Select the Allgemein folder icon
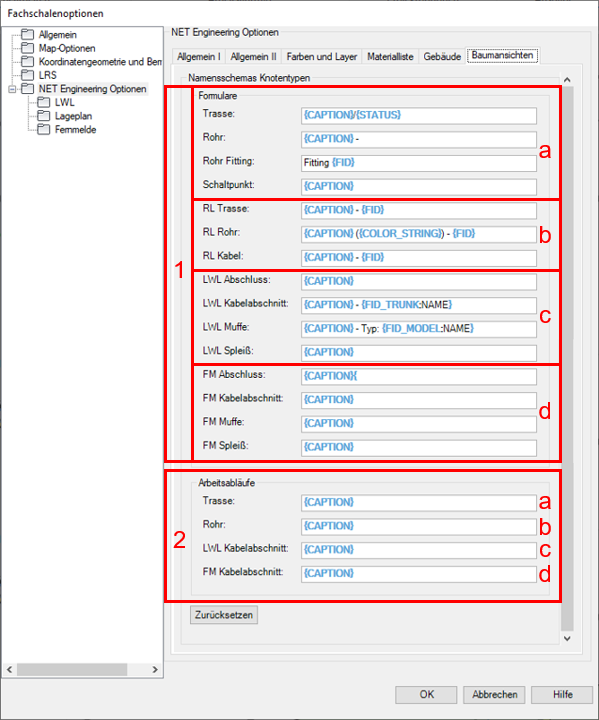 (28, 34)
